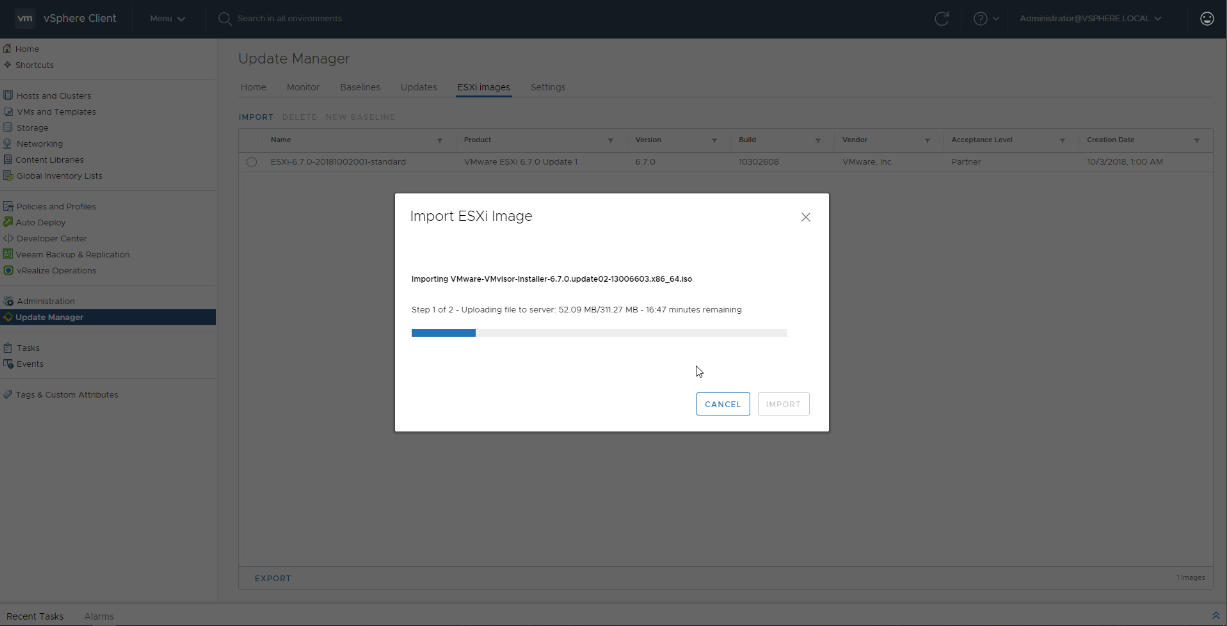The image size is (1227, 626).
Task: Click the Global Inventory Lists icon
Action: tap(8, 176)
